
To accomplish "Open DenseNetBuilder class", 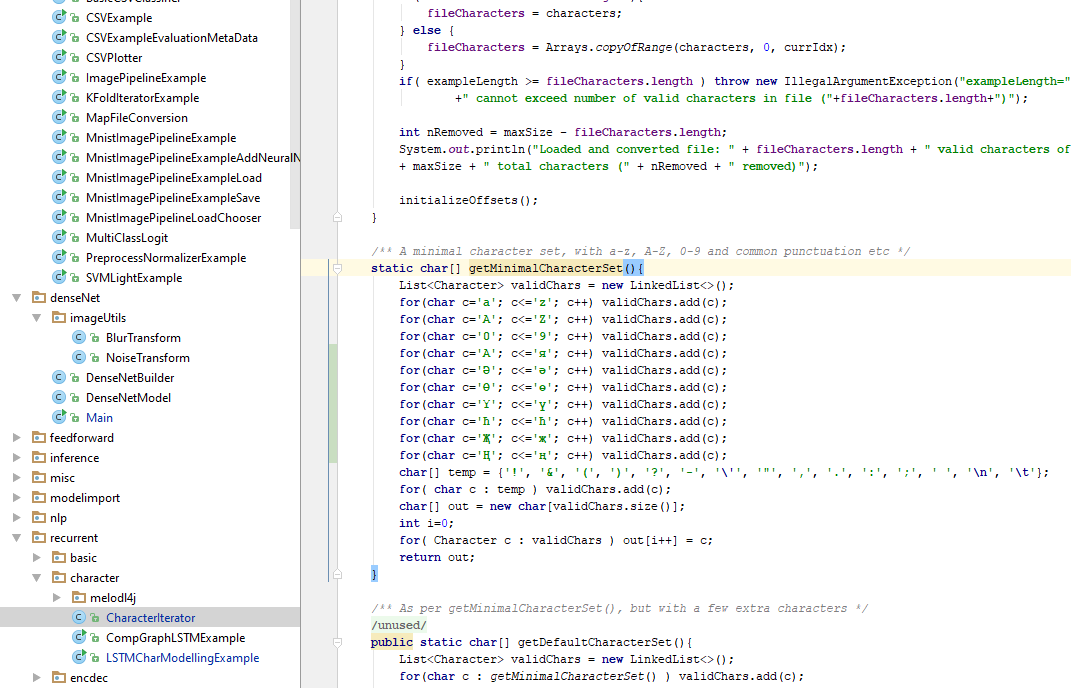I will pos(130,377).
